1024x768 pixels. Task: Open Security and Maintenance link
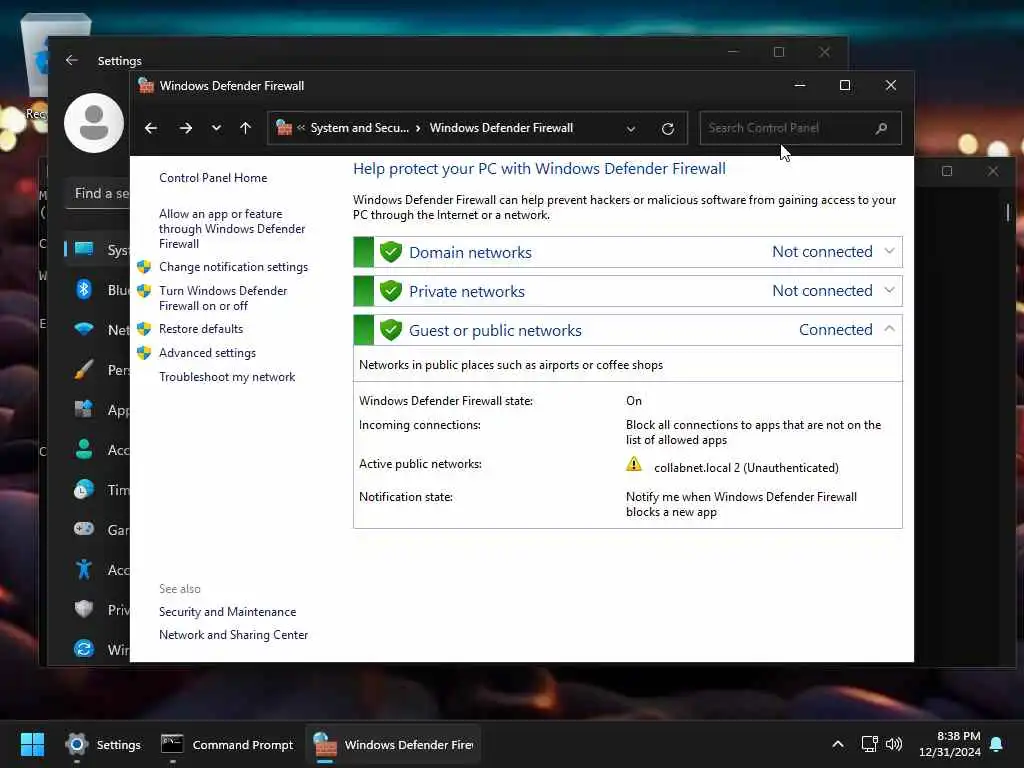227,612
